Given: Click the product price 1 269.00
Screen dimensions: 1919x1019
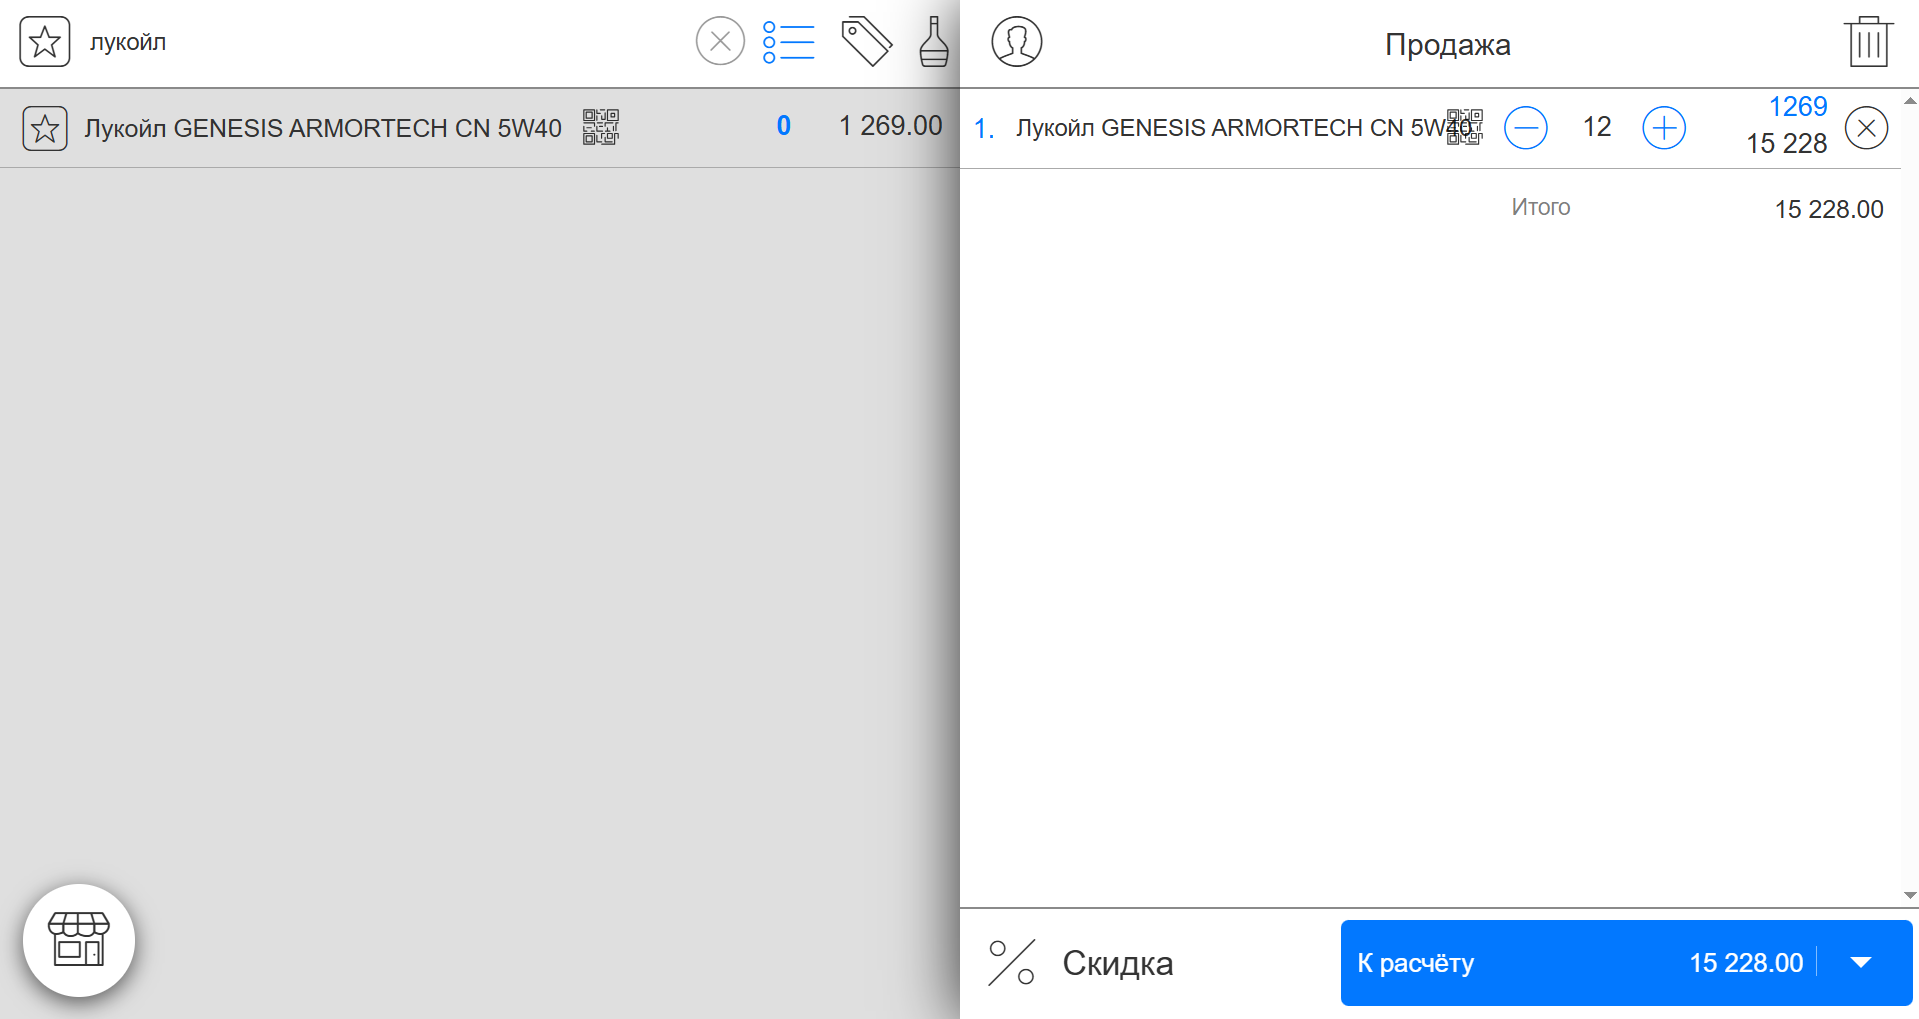Looking at the screenshot, I should pos(891,126).
